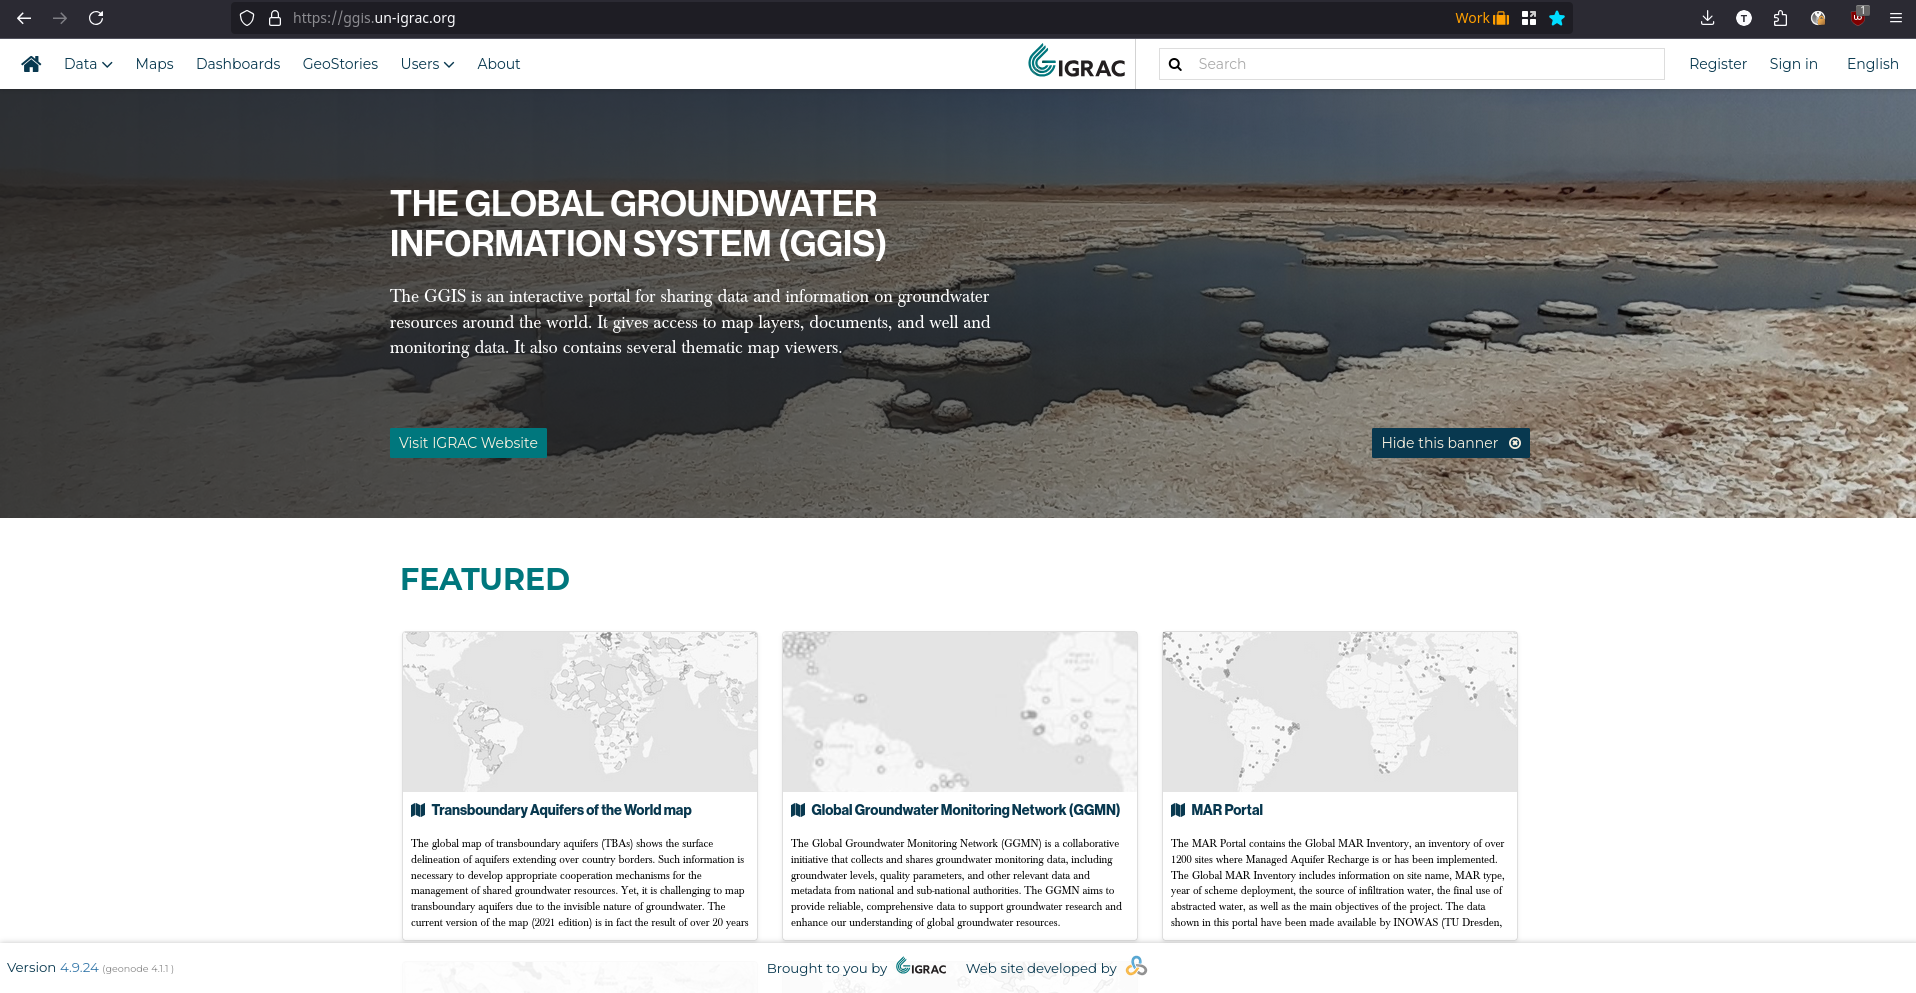Click the Users menu chevron arrow
Screen dimensions: 1916x993
tap(449, 65)
